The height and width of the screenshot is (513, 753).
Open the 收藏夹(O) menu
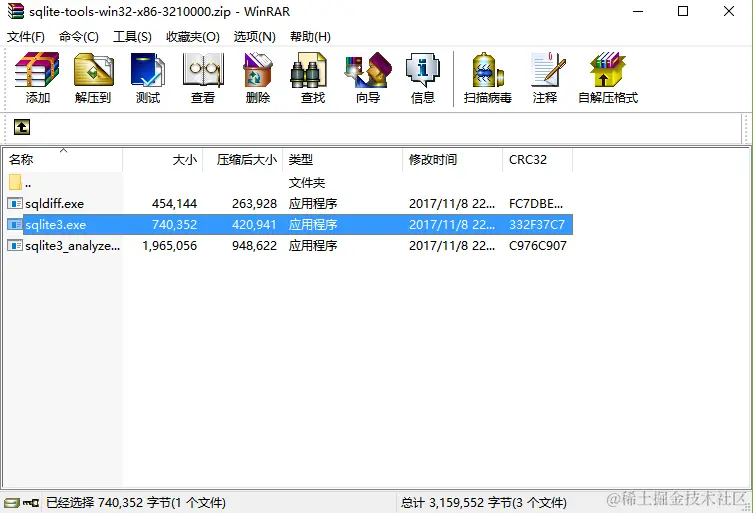click(193, 37)
